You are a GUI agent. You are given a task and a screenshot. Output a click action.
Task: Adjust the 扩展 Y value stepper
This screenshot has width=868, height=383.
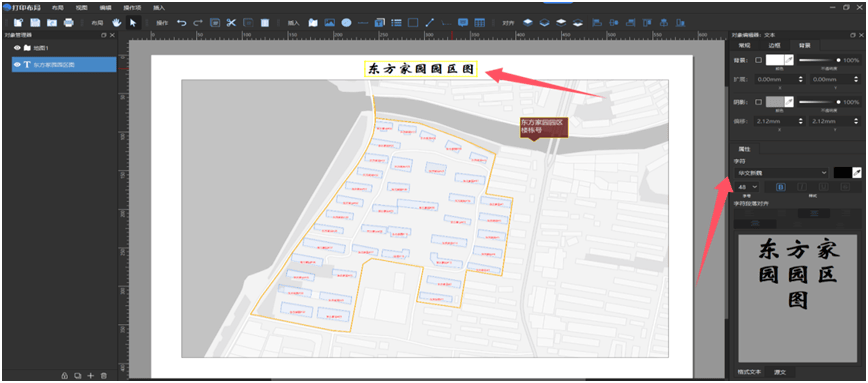(855, 80)
